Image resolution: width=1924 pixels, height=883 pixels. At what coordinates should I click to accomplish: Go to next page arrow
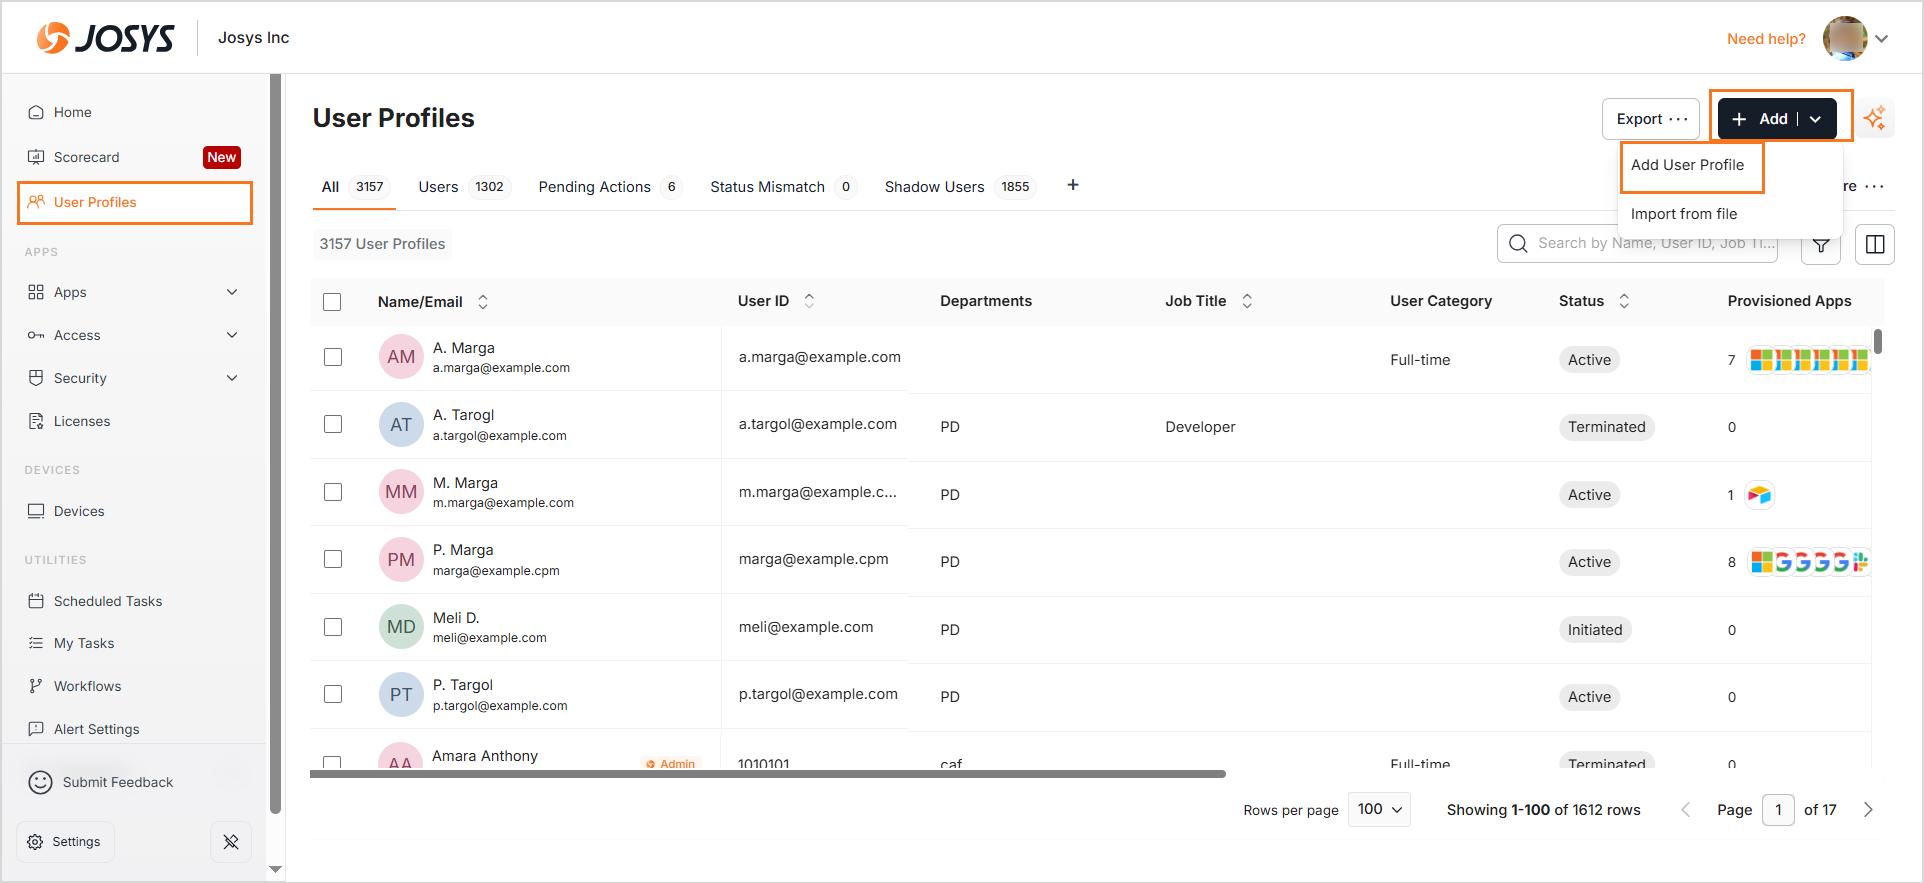[1868, 810]
